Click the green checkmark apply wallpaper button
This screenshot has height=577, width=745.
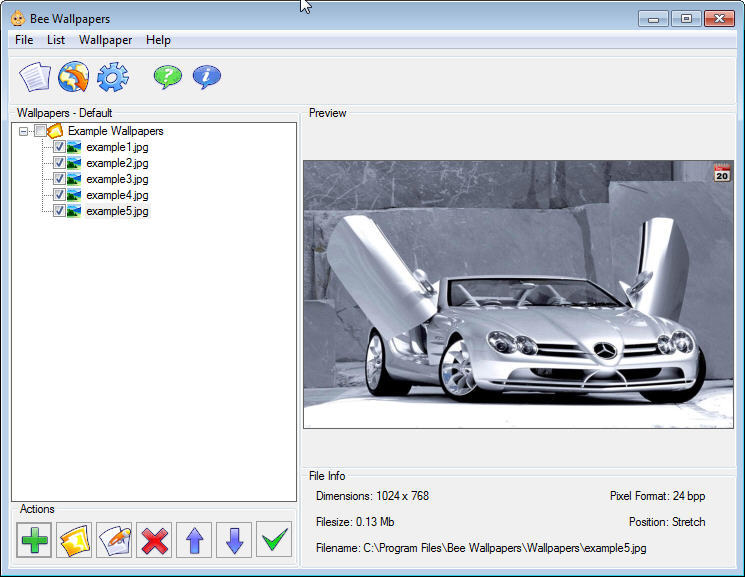point(274,540)
